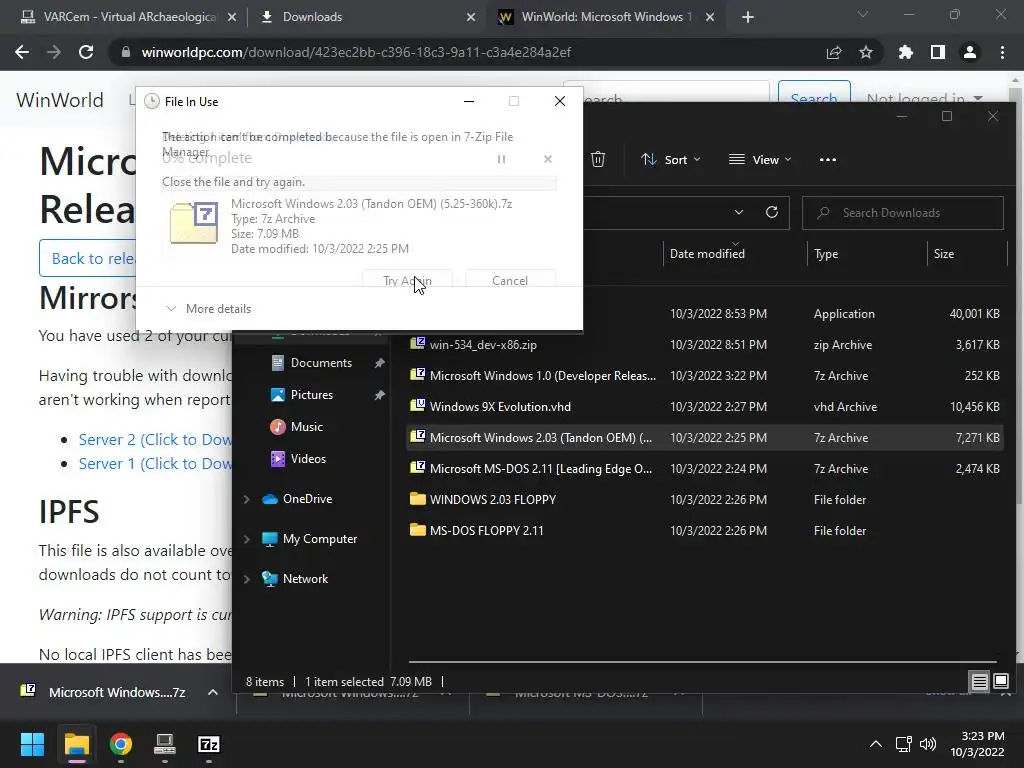Pause the file operation progress
Image resolution: width=1024 pixels, height=768 pixels.
pyautogui.click(x=502, y=159)
